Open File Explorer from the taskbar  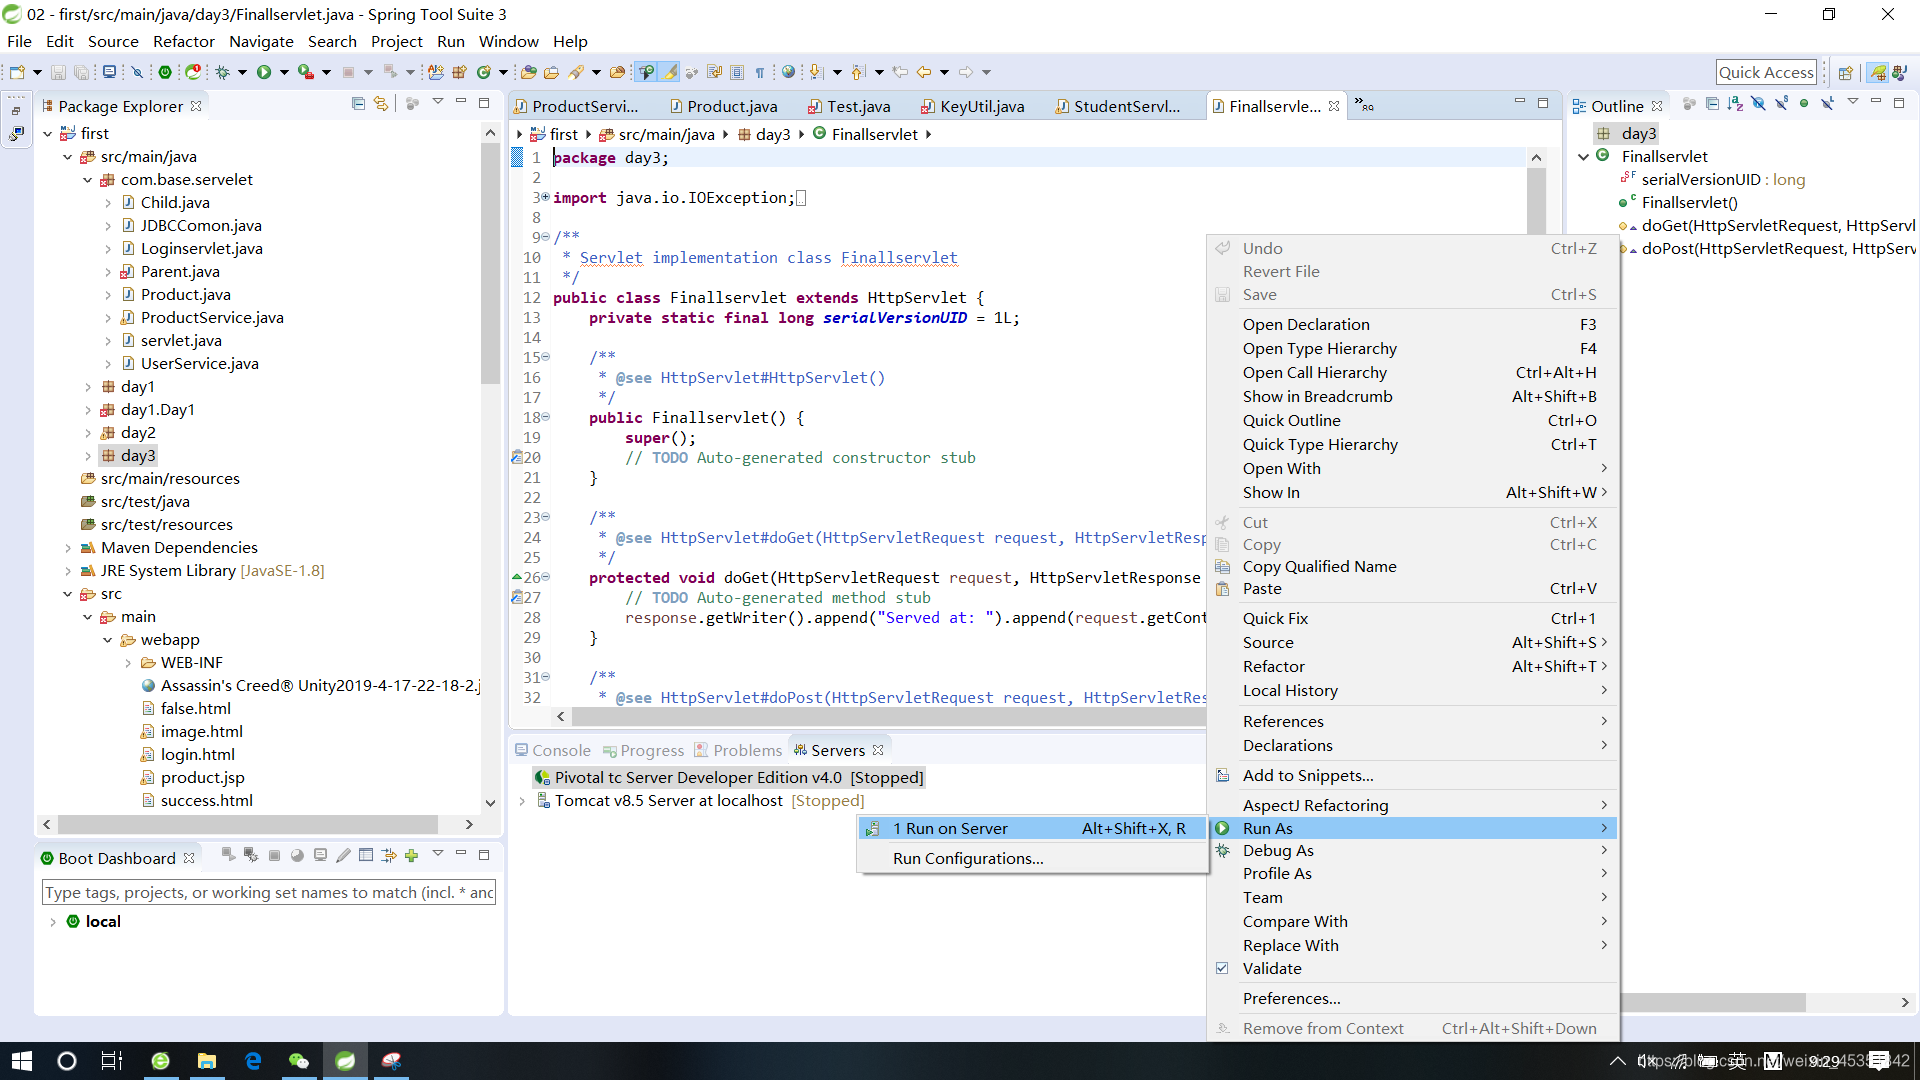click(x=207, y=1061)
